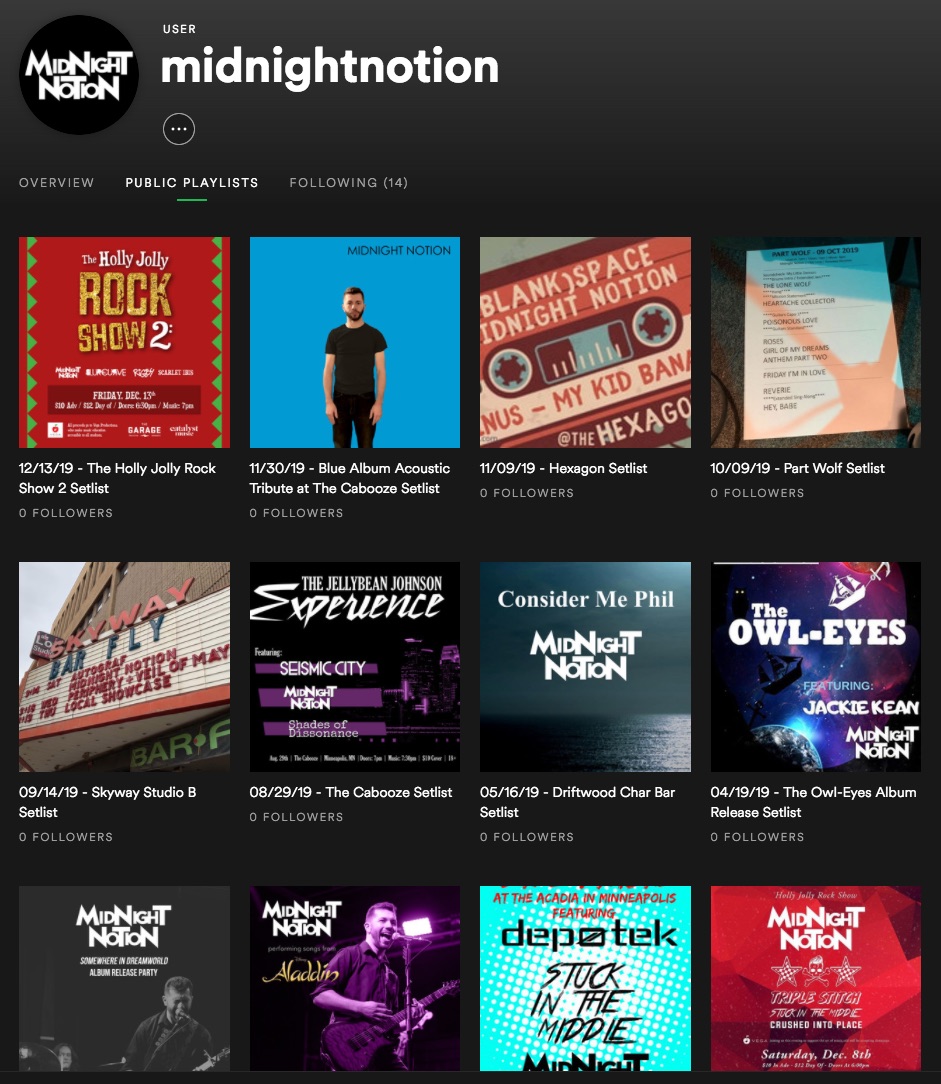
Task: Click the 11/30/19 Blue Album Acoustic Tribute title
Action: point(350,478)
